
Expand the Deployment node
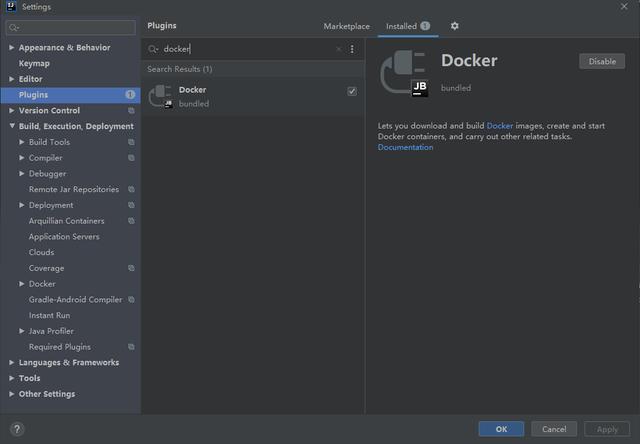coord(22,205)
